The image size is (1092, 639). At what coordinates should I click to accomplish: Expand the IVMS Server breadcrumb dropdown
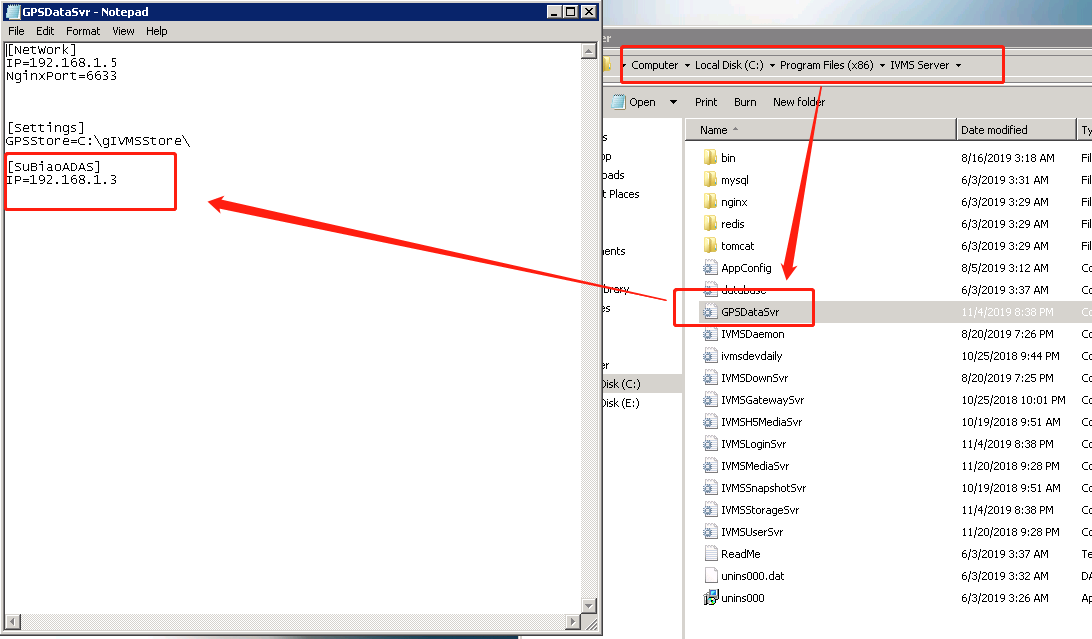coord(958,65)
